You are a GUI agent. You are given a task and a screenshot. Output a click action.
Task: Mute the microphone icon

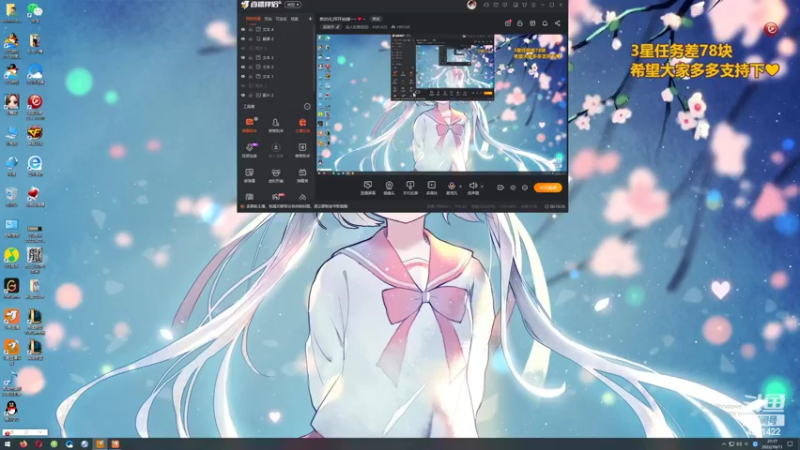pyautogui.click(x=452, y=188)
